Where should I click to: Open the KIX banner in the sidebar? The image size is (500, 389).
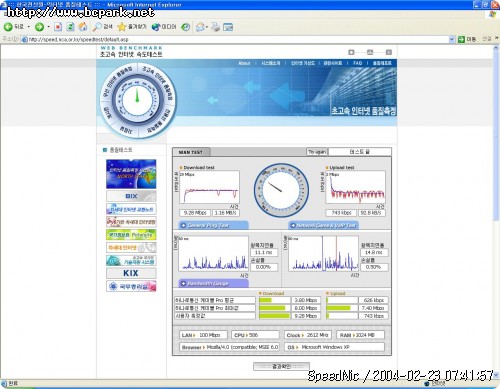[131, 273]
